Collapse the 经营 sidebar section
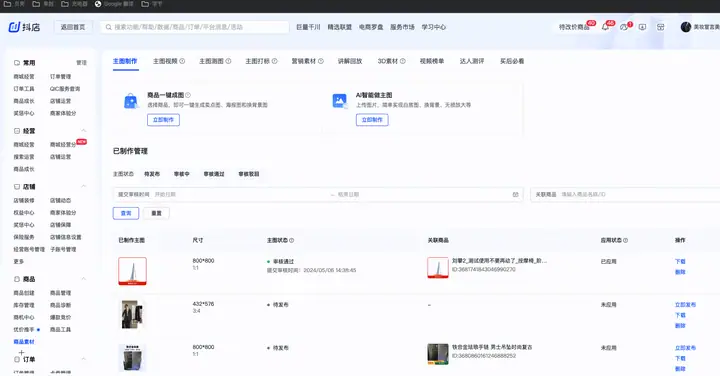The width and height of the screenshot is (720, 376). pos(84,131)
